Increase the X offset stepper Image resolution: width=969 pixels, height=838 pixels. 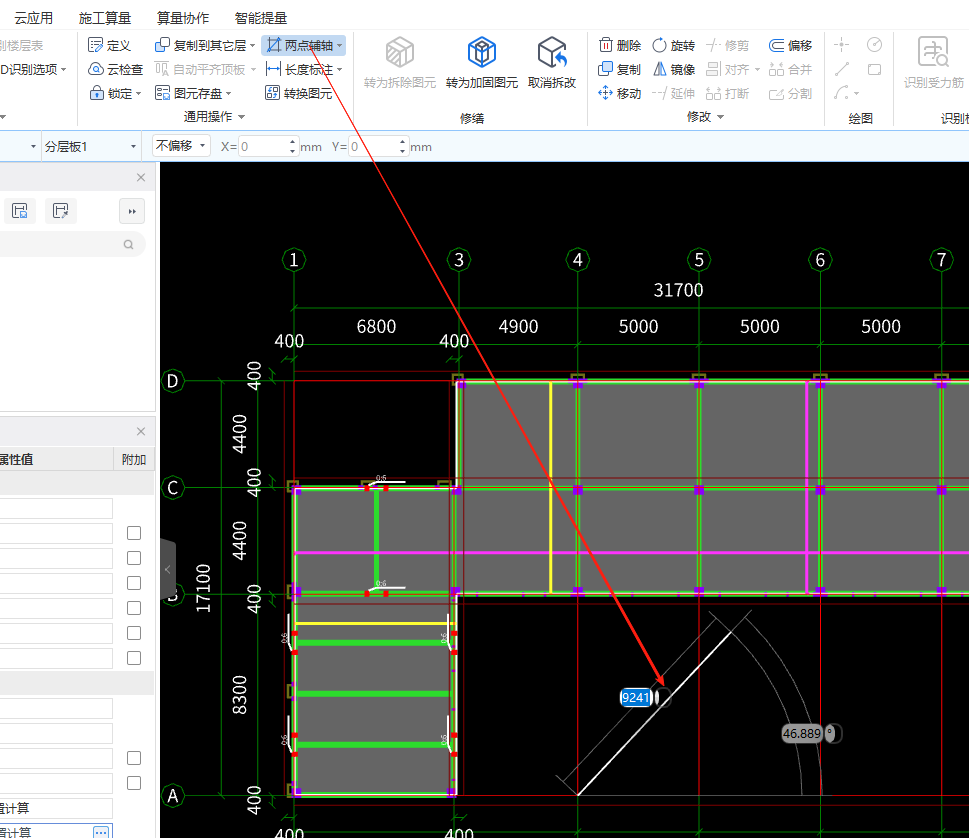(293, 142)
